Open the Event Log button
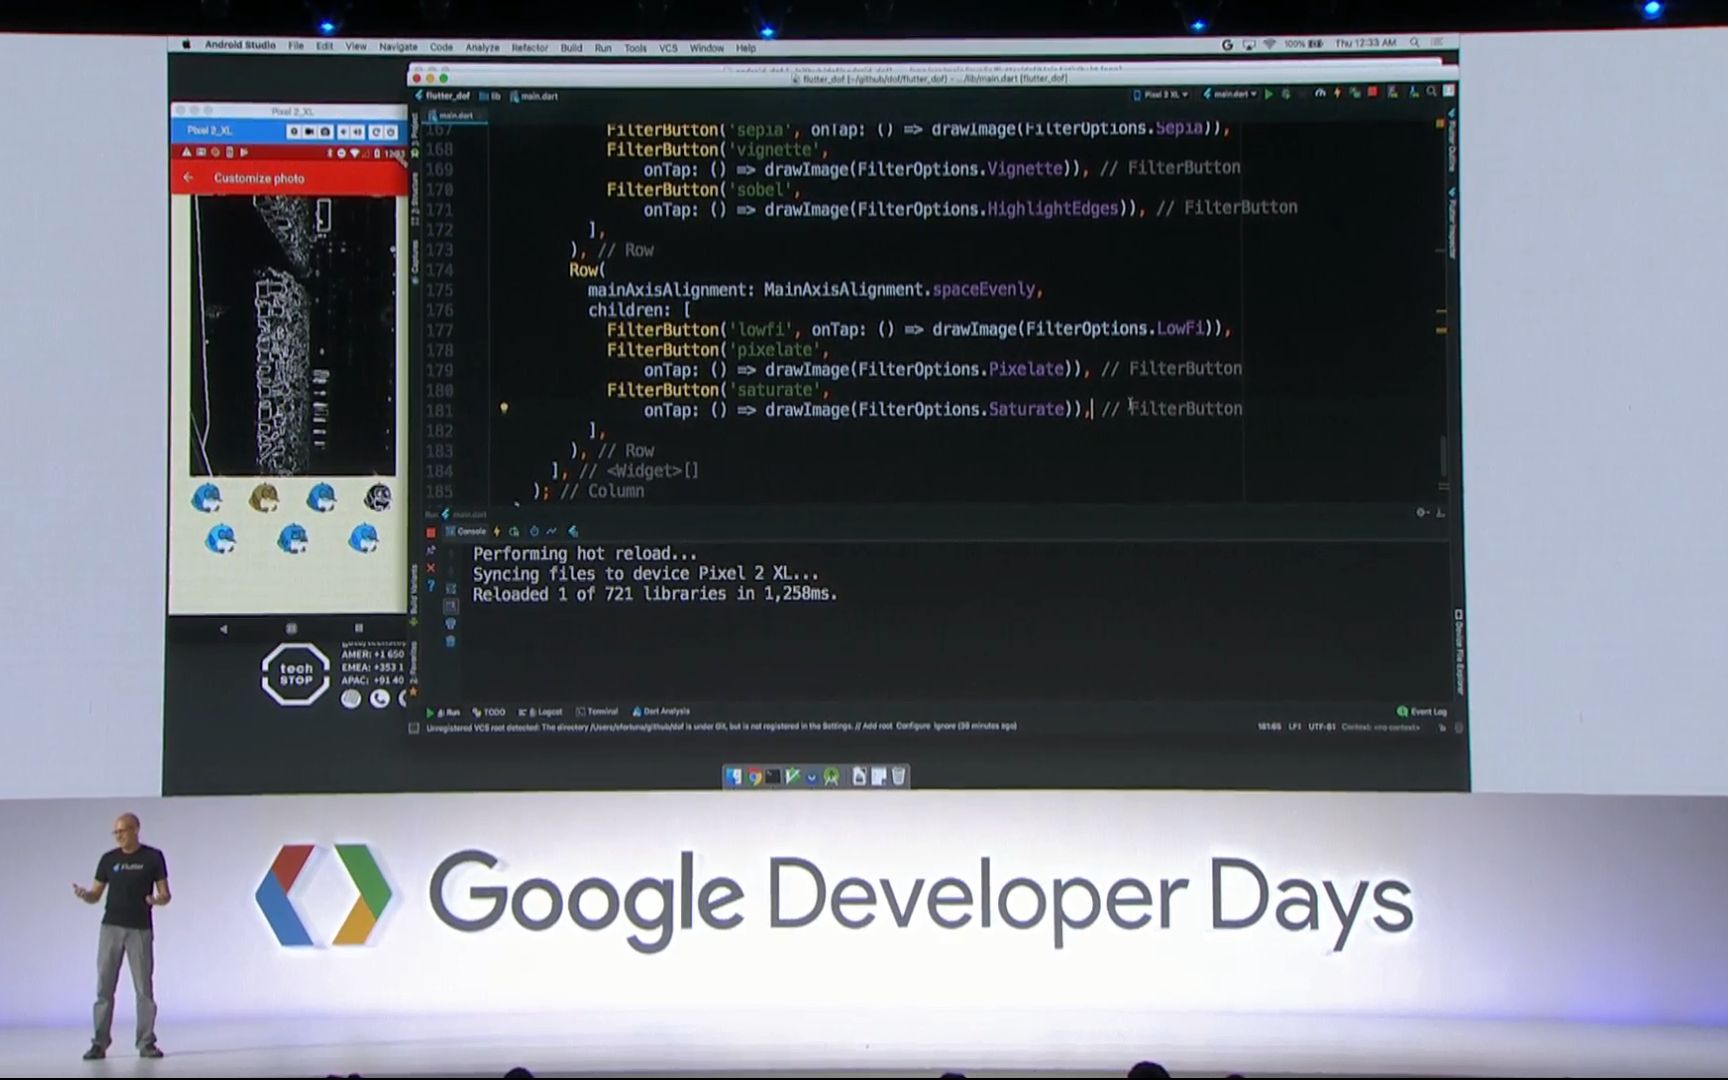This screenshot has height=1080, width=1728. pos(1422,711)
